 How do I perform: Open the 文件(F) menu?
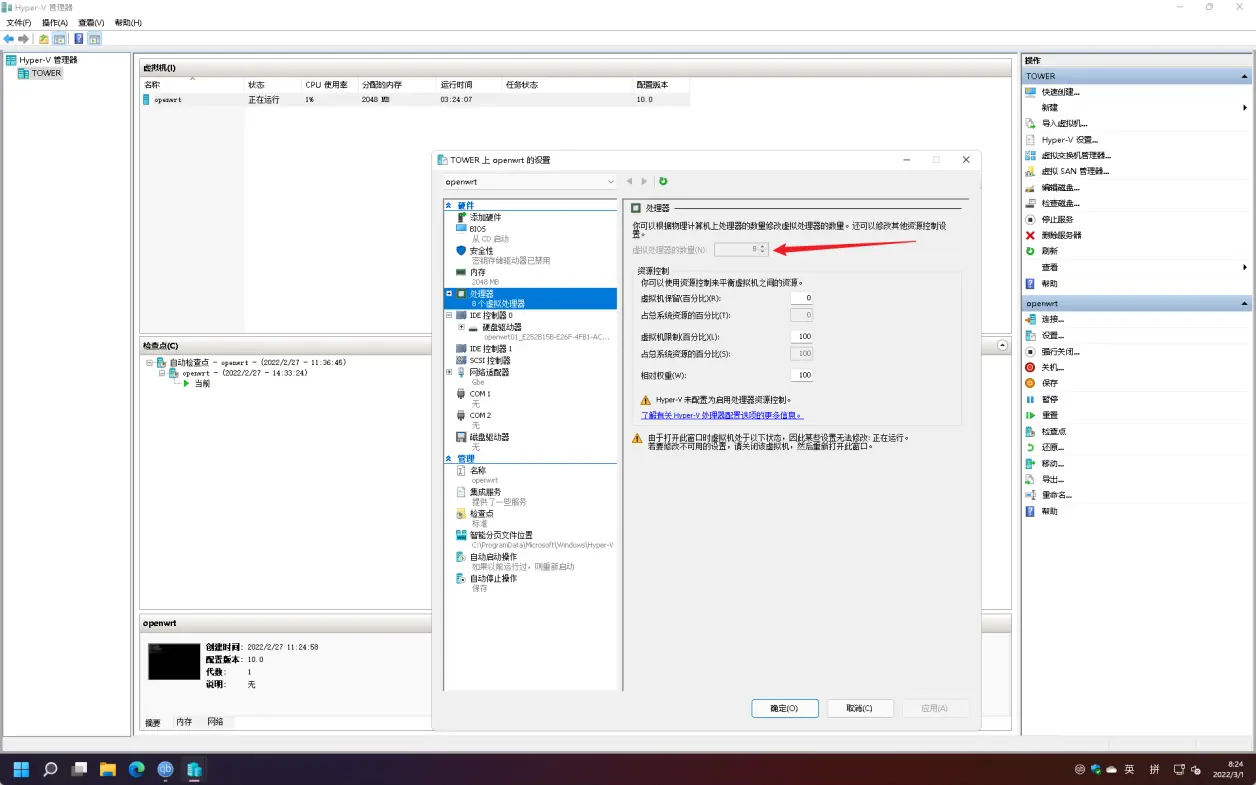19,22
